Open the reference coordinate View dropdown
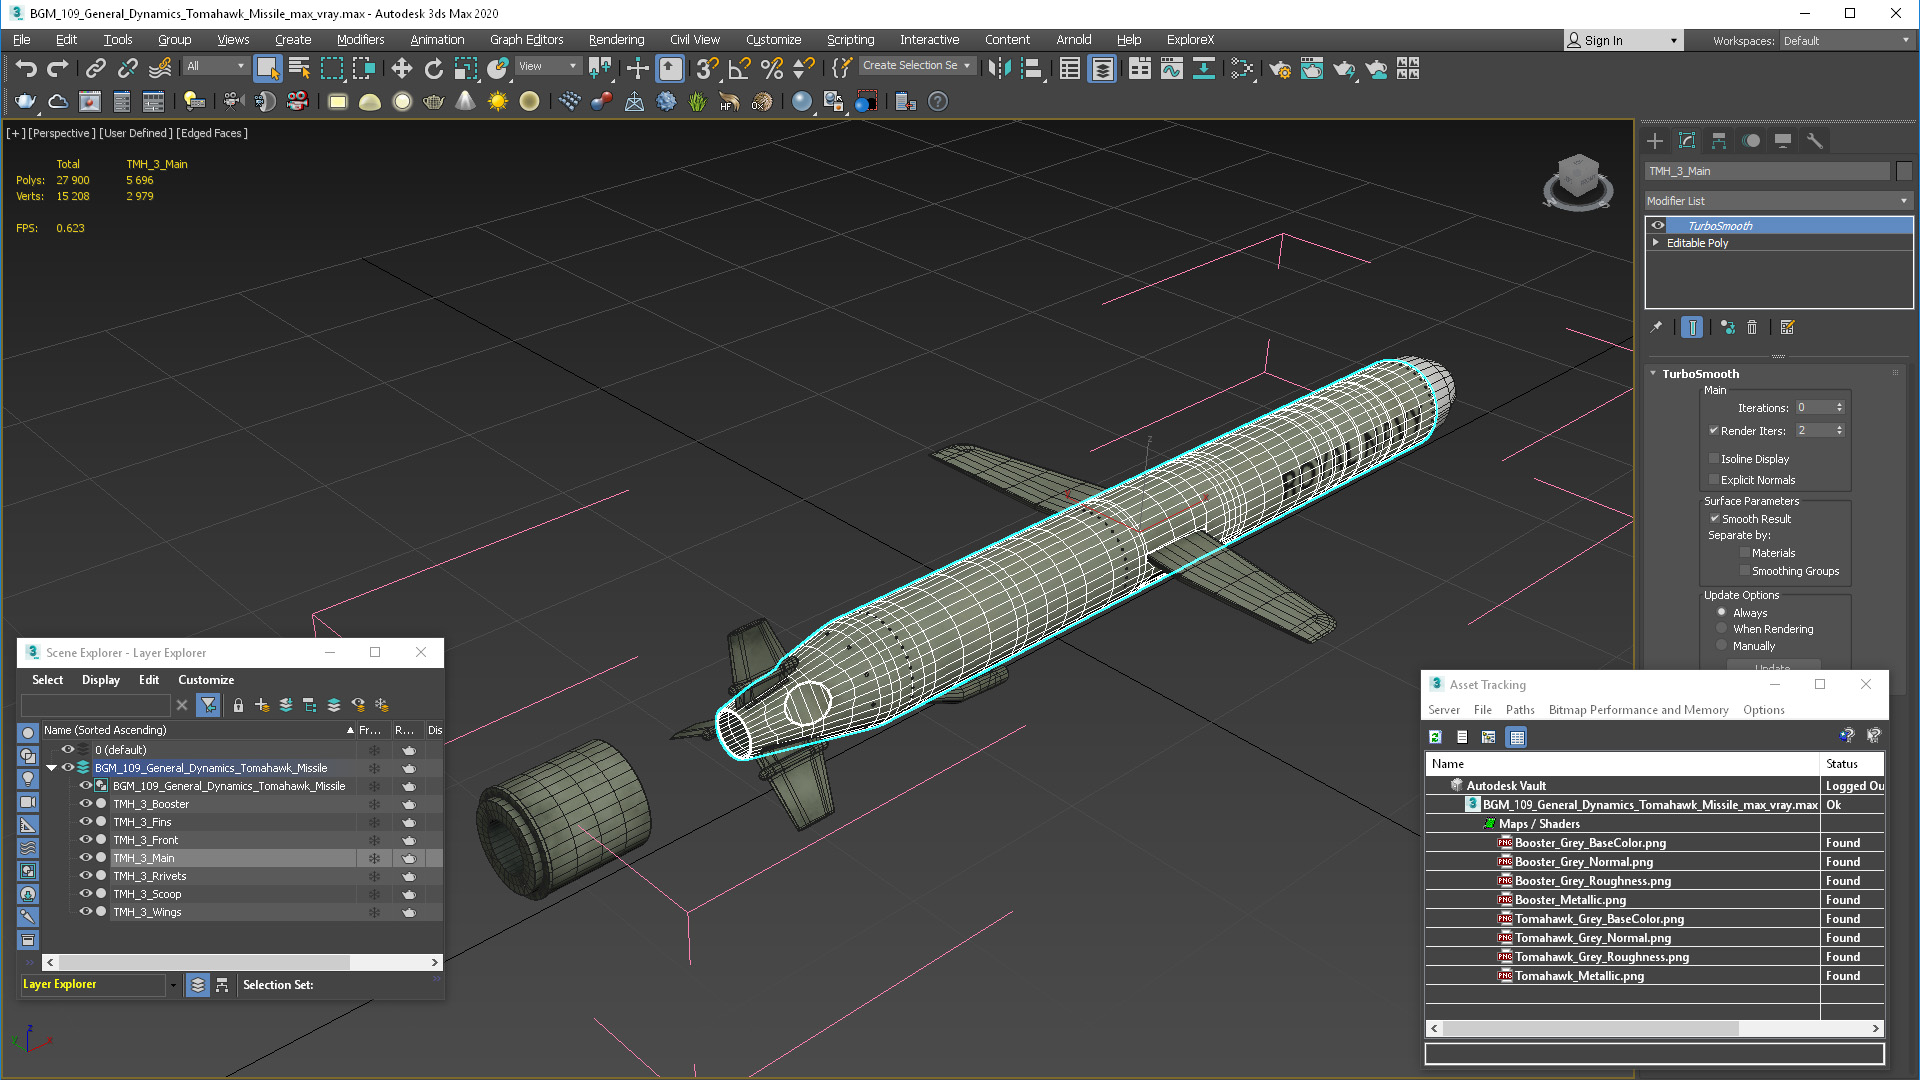 tap(547, 66)
